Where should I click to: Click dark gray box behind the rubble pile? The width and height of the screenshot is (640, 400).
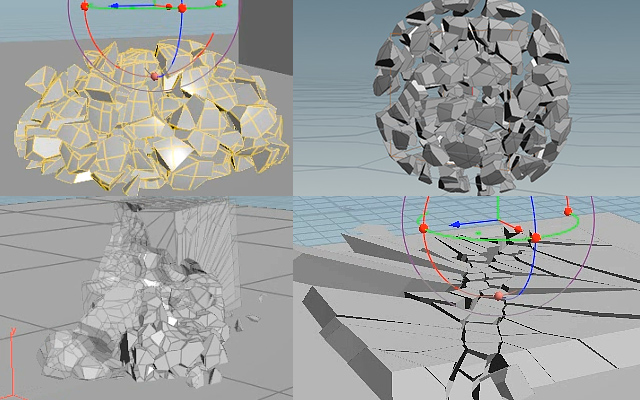click(265, 37)
